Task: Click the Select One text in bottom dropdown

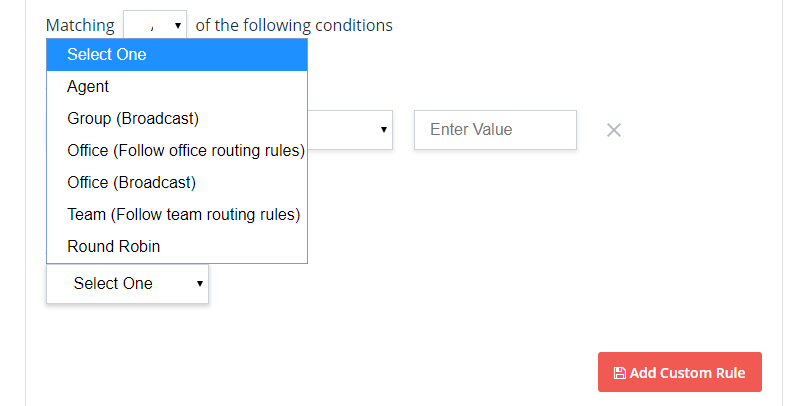Action: 113,284
